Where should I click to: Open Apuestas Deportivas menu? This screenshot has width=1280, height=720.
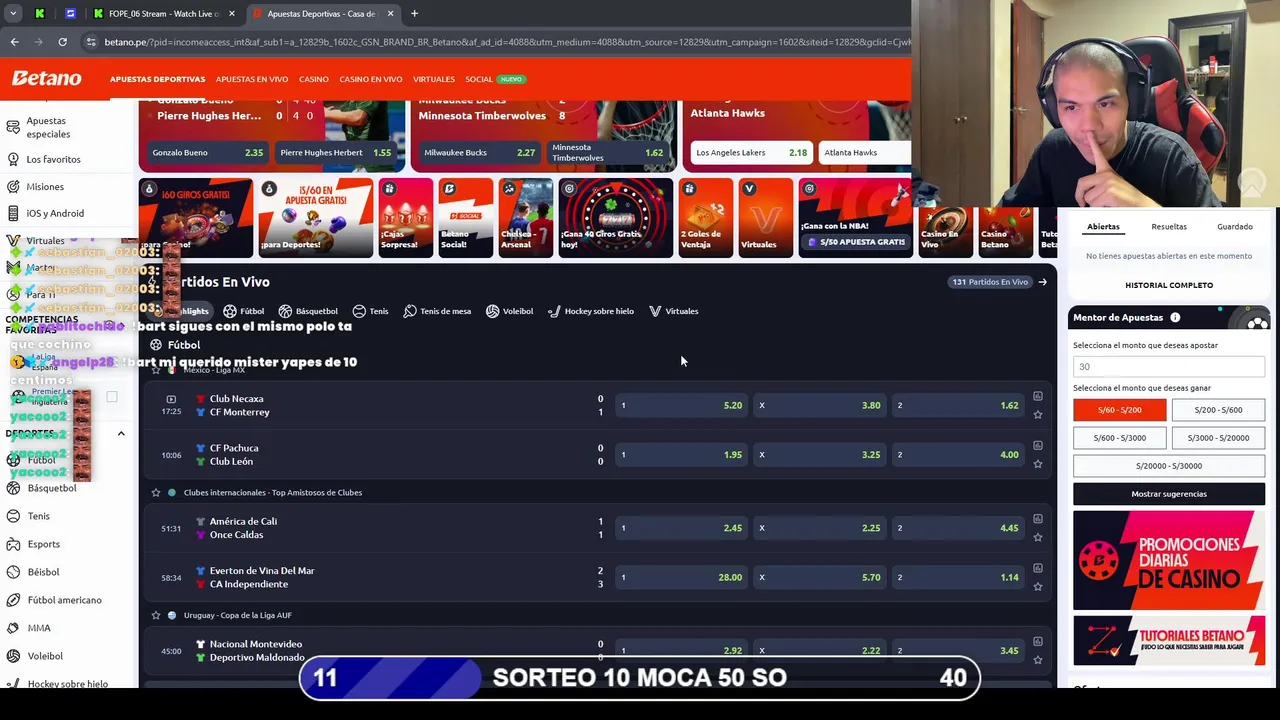(157, 79)
